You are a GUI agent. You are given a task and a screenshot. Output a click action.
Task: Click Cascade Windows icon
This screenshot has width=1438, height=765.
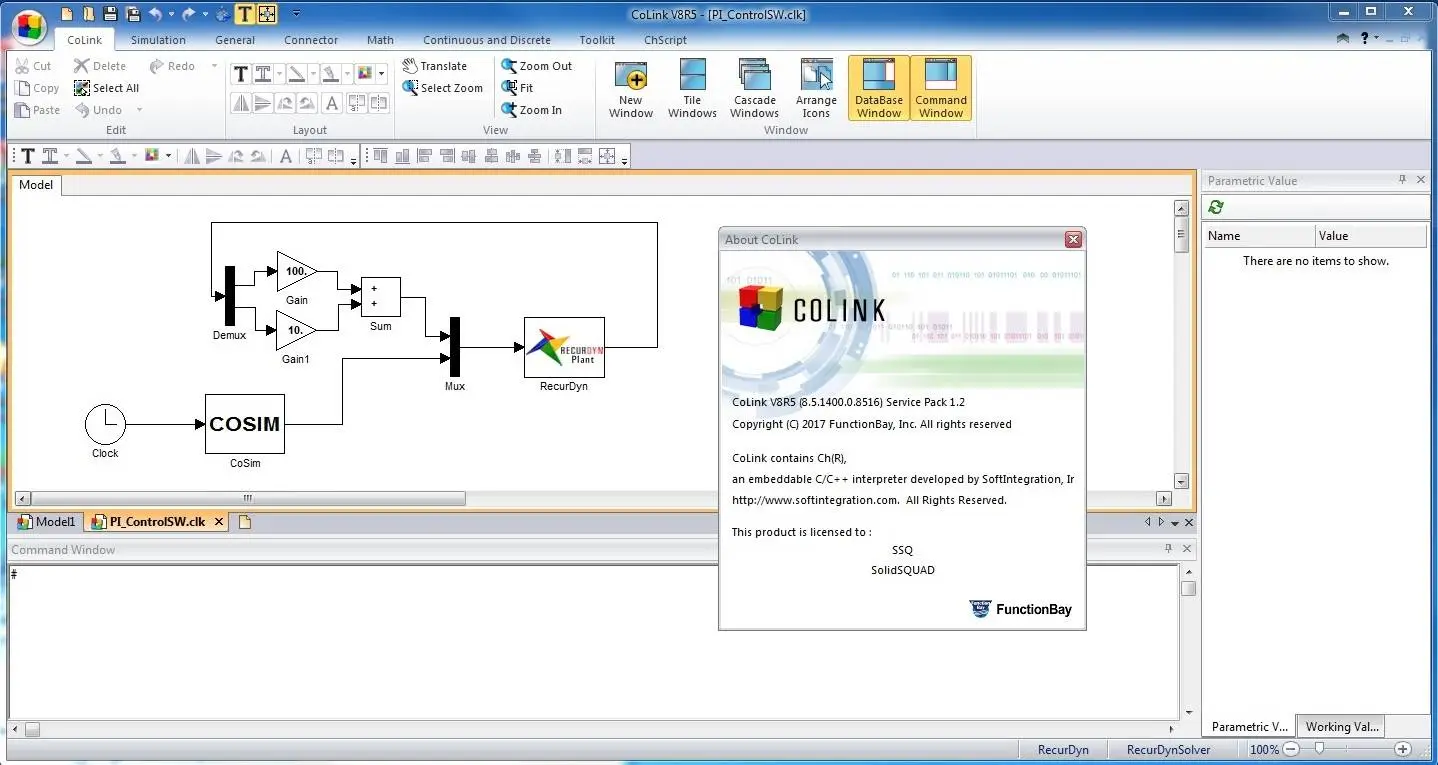754,89
